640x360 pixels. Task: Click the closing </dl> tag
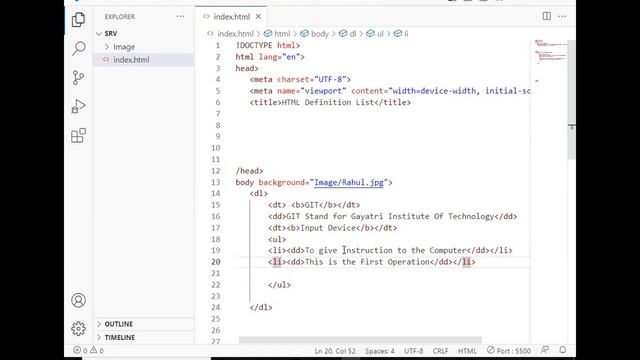coord(261,307)
